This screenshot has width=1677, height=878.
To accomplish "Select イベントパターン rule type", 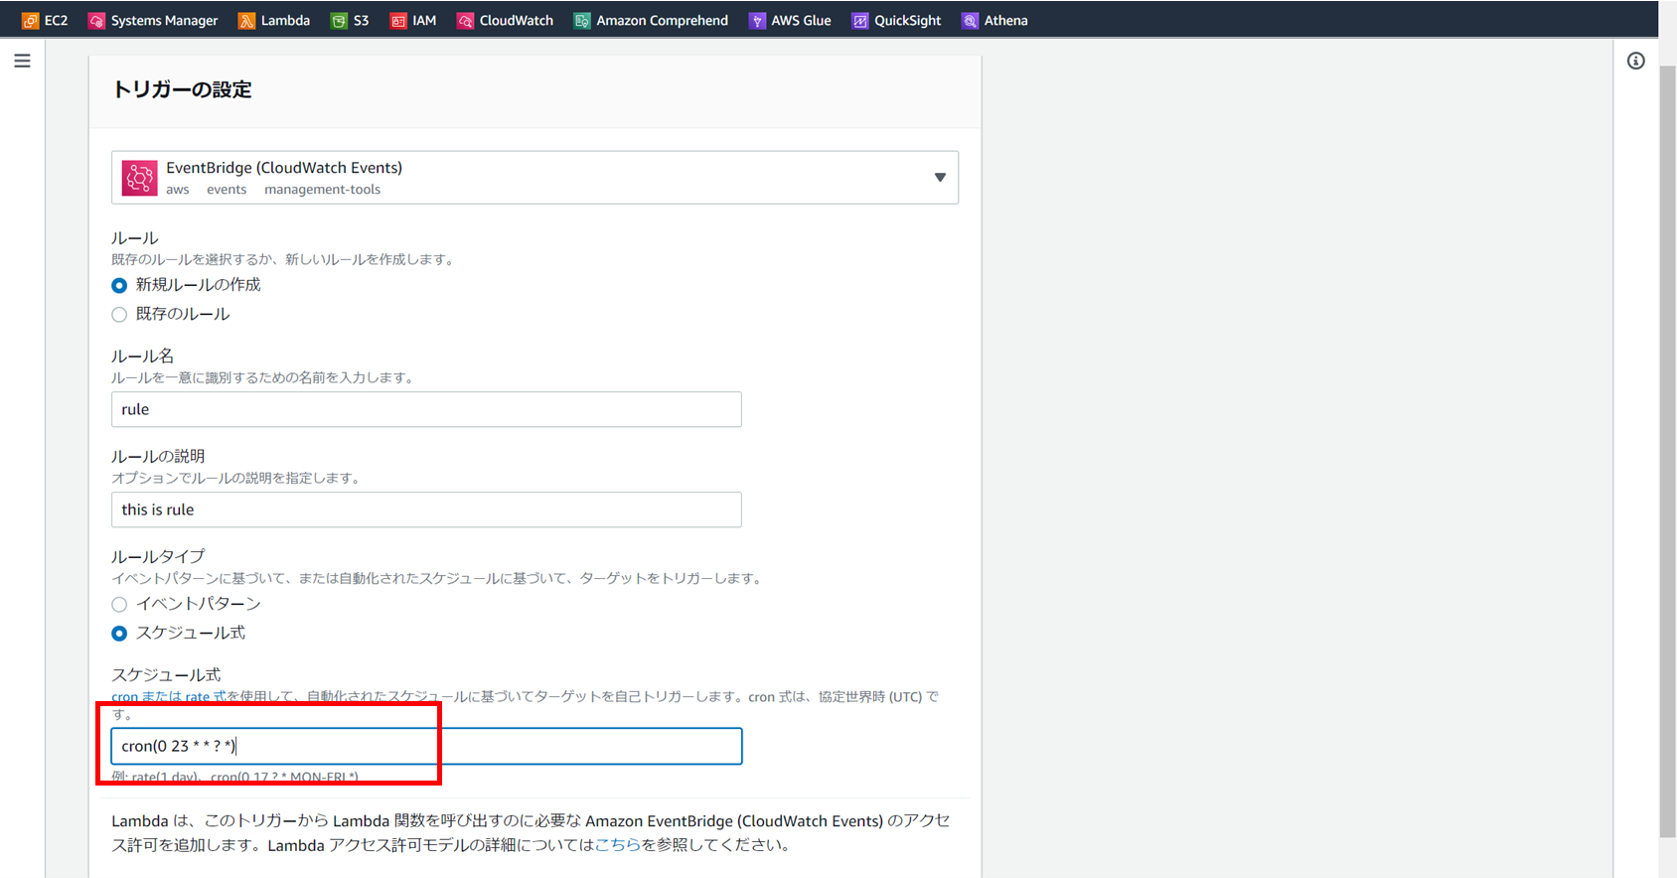I will [119, 604].
